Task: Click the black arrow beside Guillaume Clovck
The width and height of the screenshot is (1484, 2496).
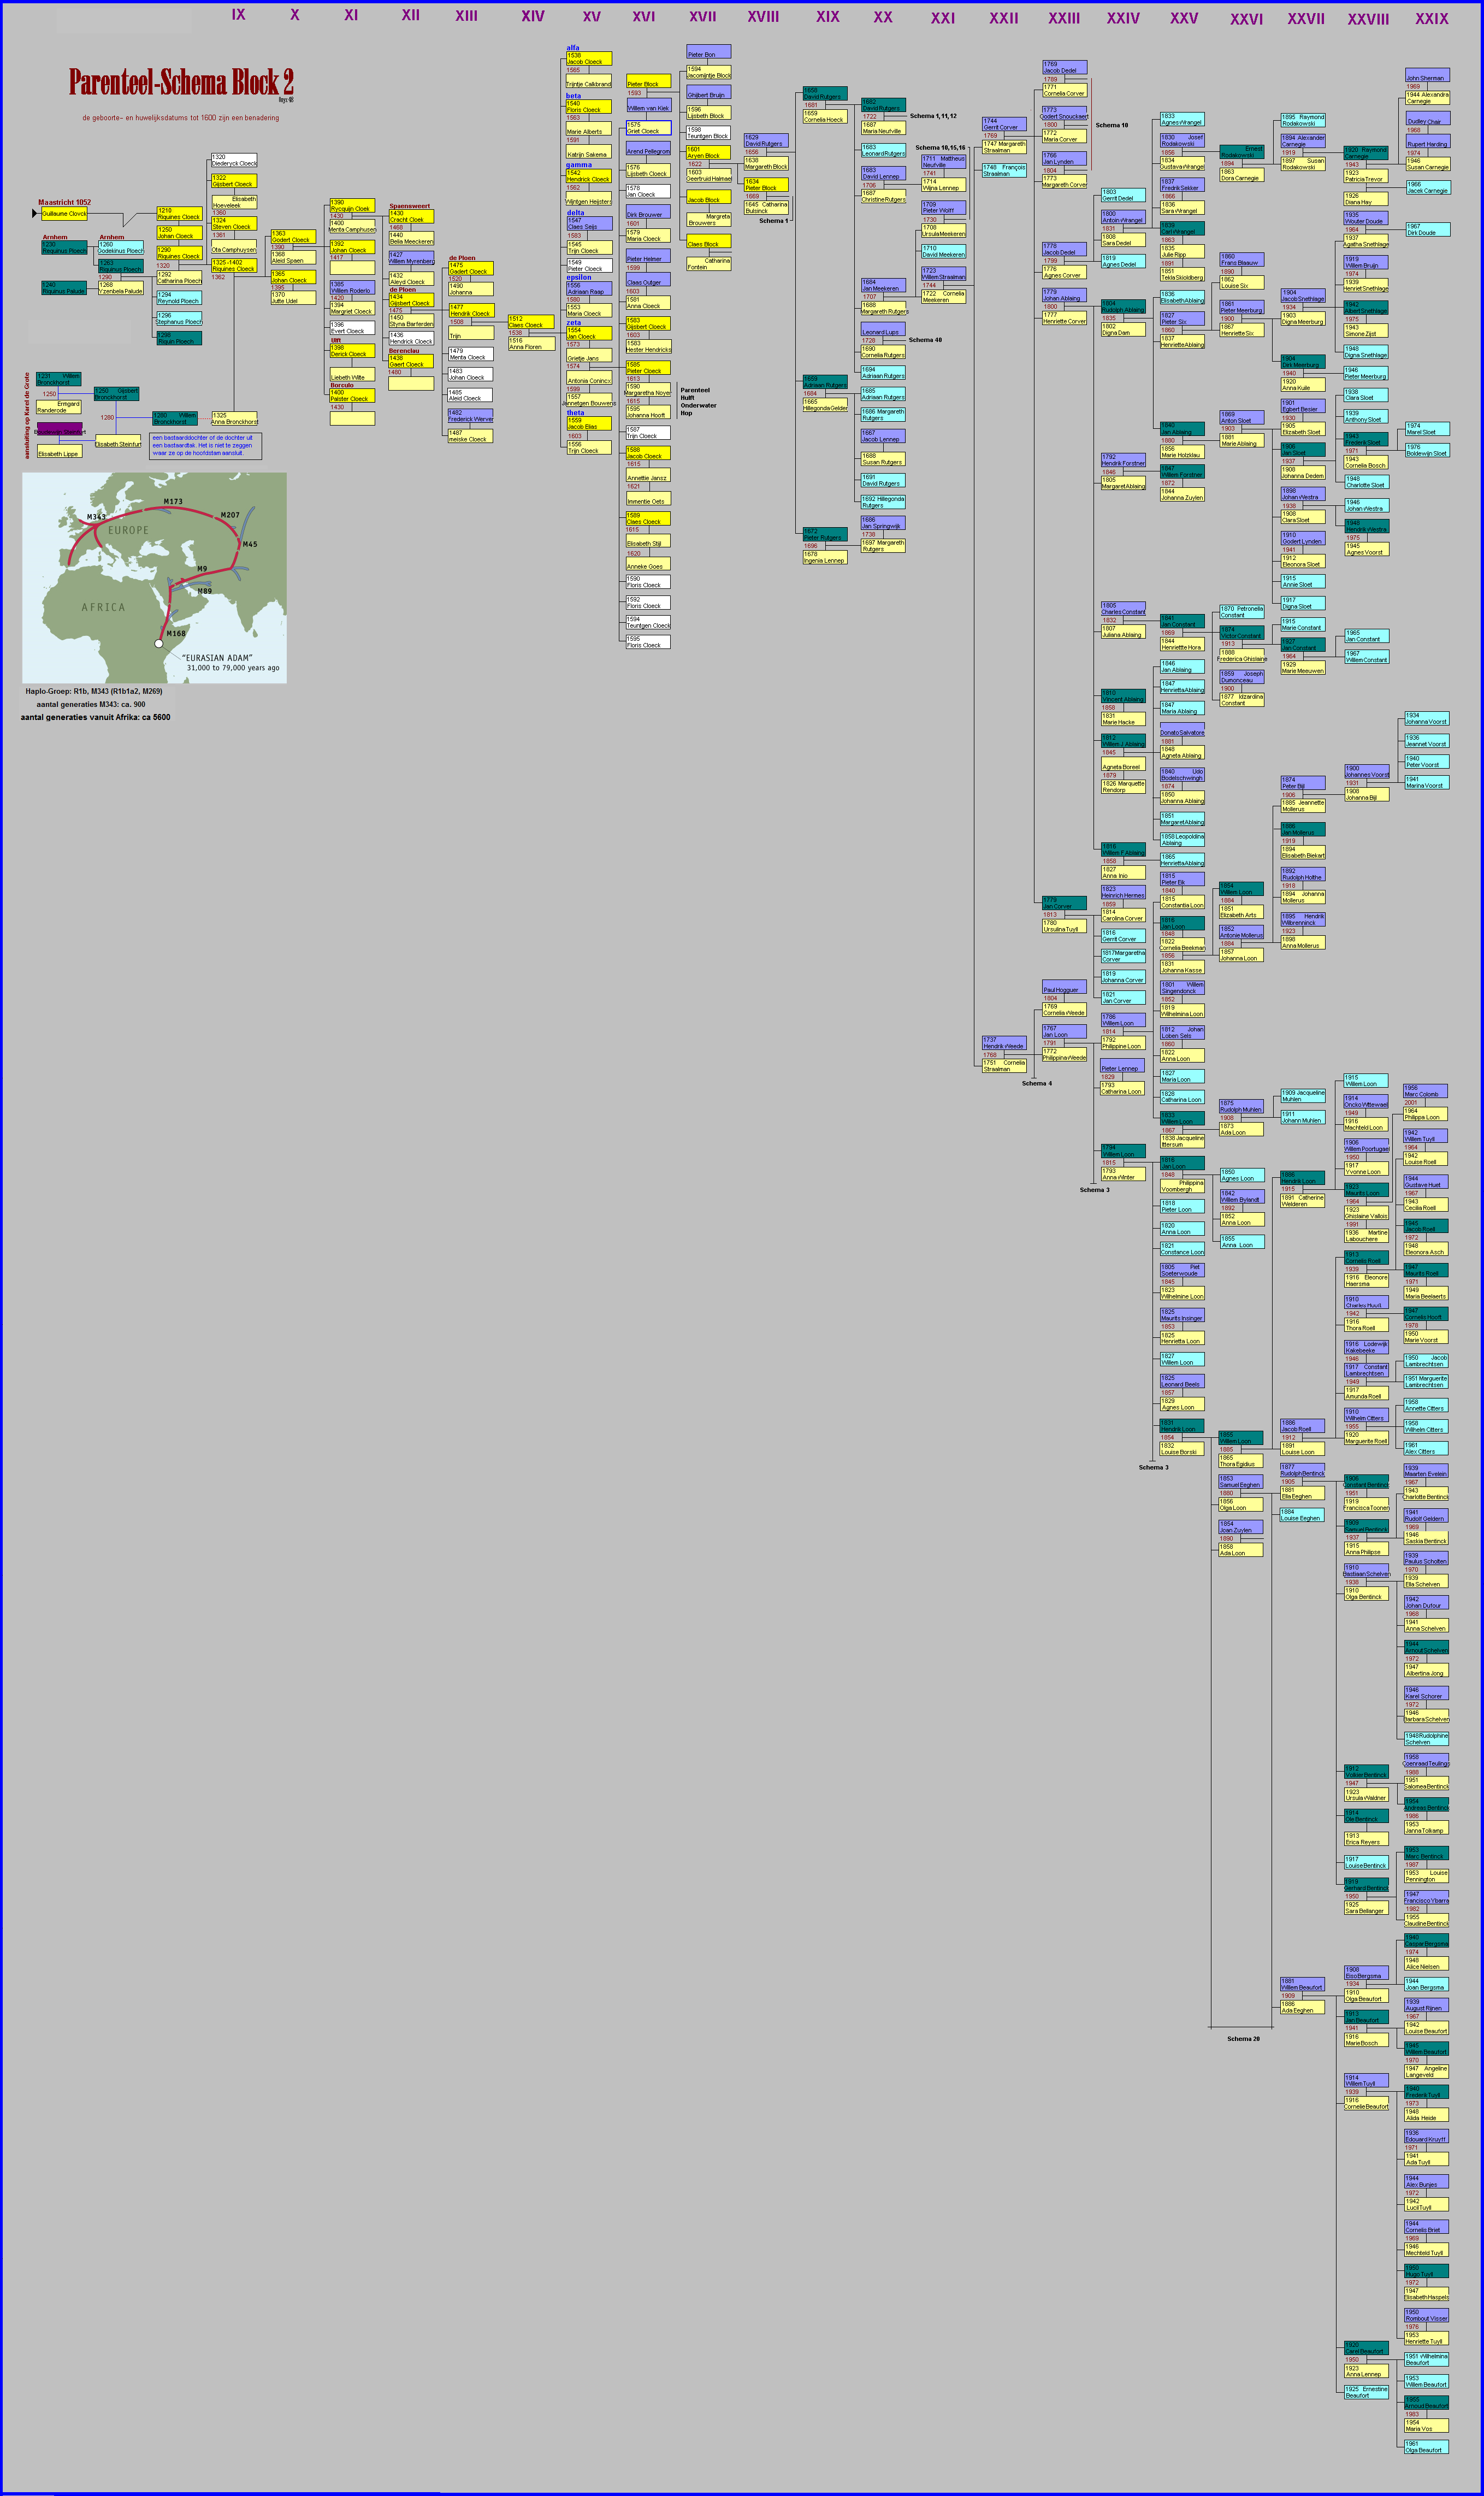Action: pos(35,213)
